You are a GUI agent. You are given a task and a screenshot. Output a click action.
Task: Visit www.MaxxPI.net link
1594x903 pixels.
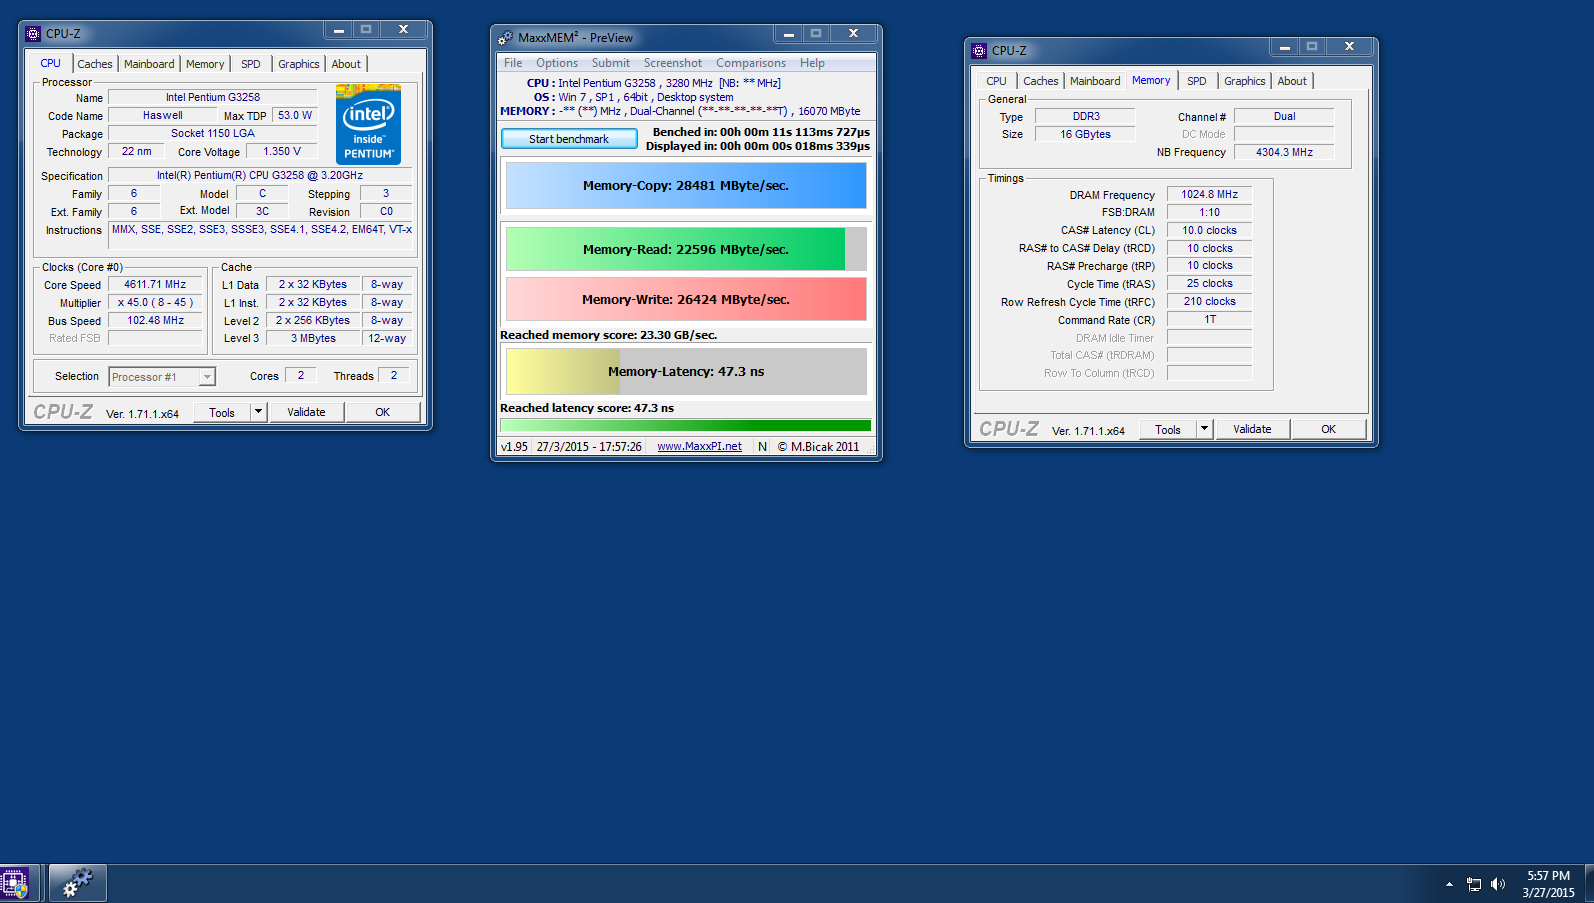[699, 447]
